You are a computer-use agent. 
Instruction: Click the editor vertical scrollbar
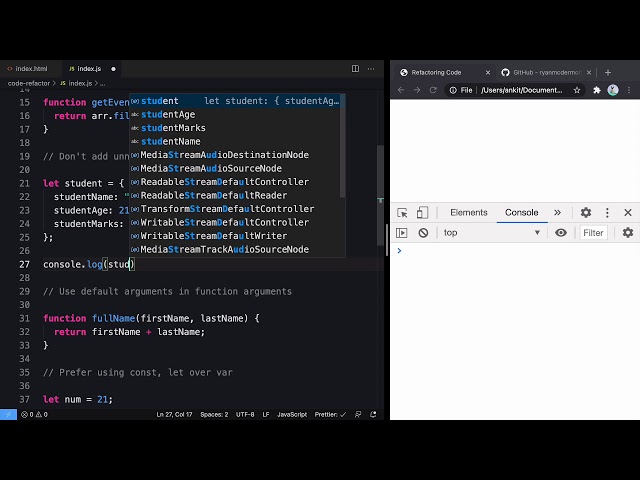click(x=380, y=196)
